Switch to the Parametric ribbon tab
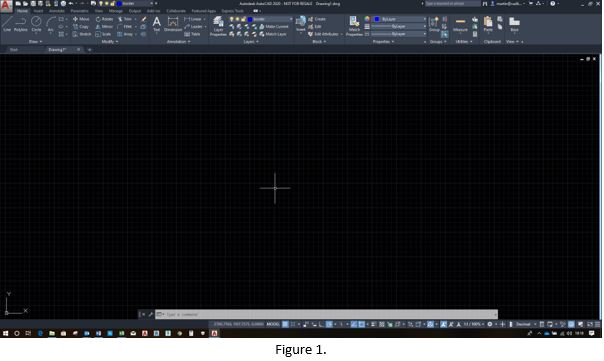 click(79, 11)
